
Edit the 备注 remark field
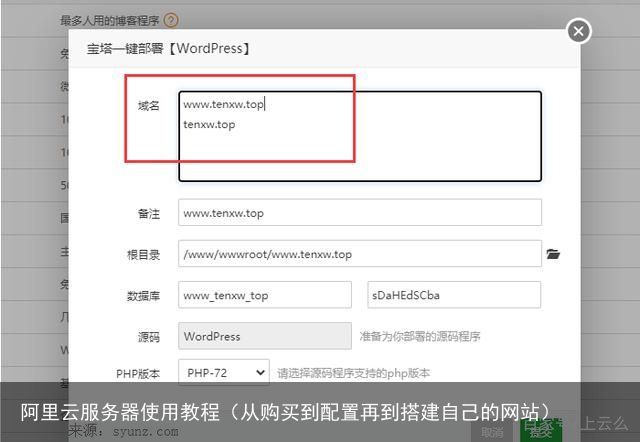360,213
